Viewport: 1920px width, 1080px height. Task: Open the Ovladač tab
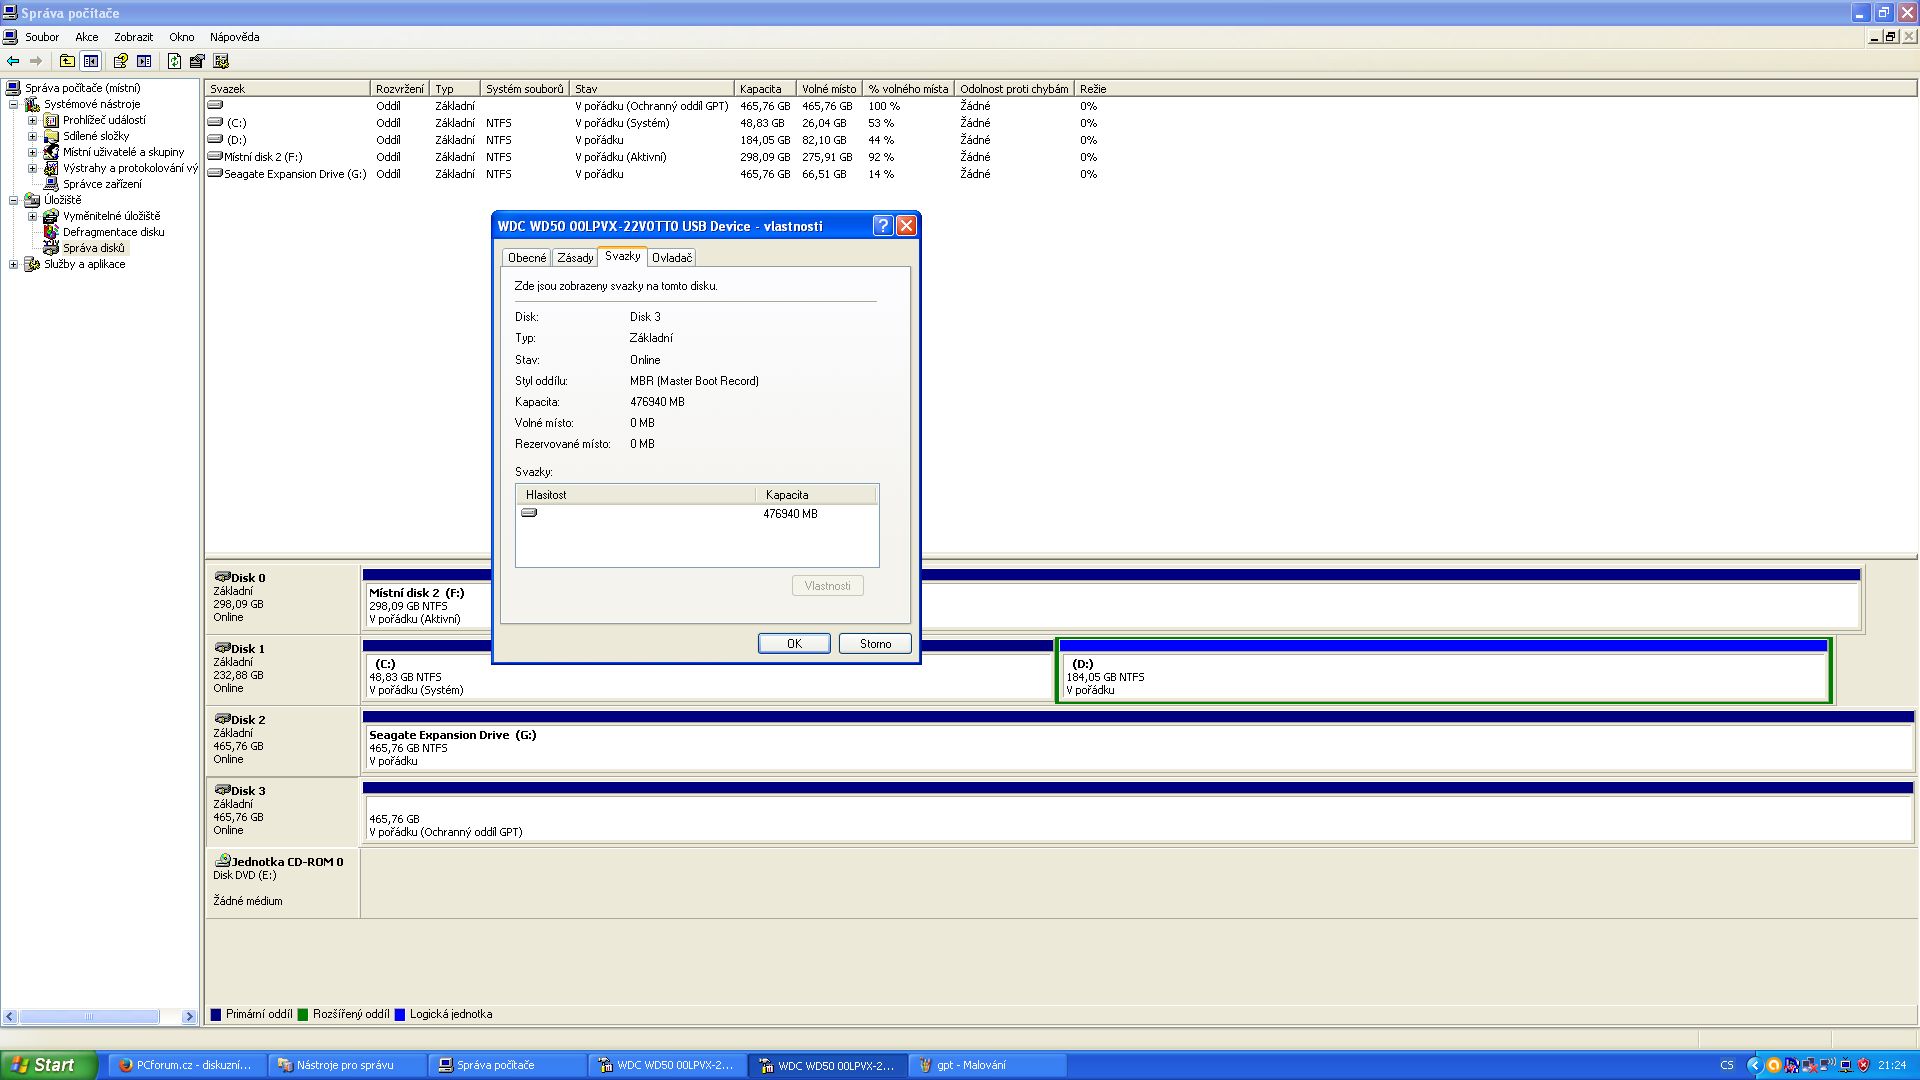(x=671, y=258)
